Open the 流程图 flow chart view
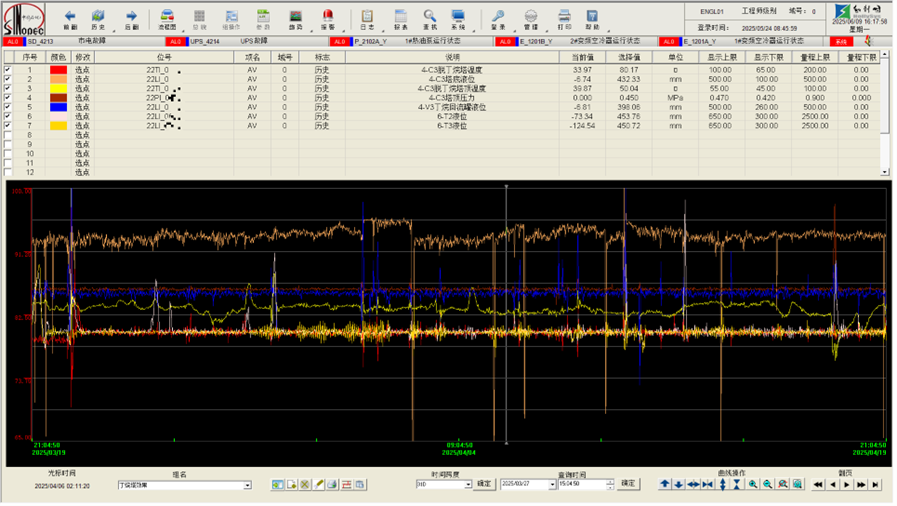 pyautogui.click(x=168, y=18)
